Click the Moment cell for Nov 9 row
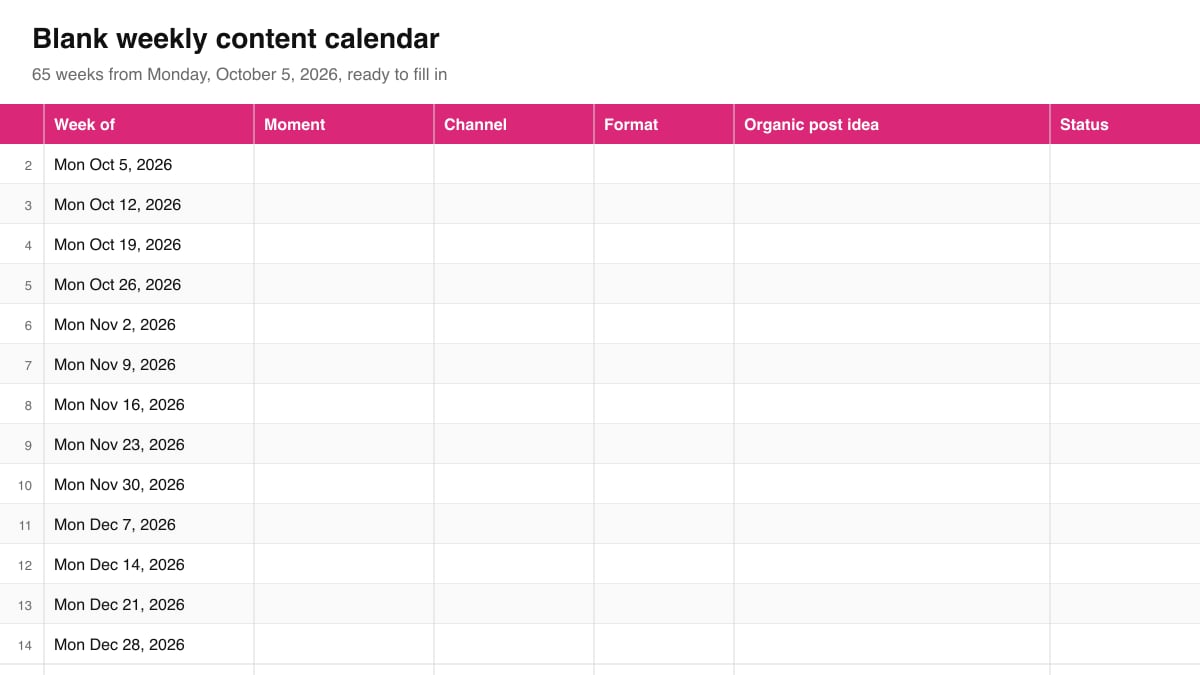 pyautogui.click(x=344, y=364)
